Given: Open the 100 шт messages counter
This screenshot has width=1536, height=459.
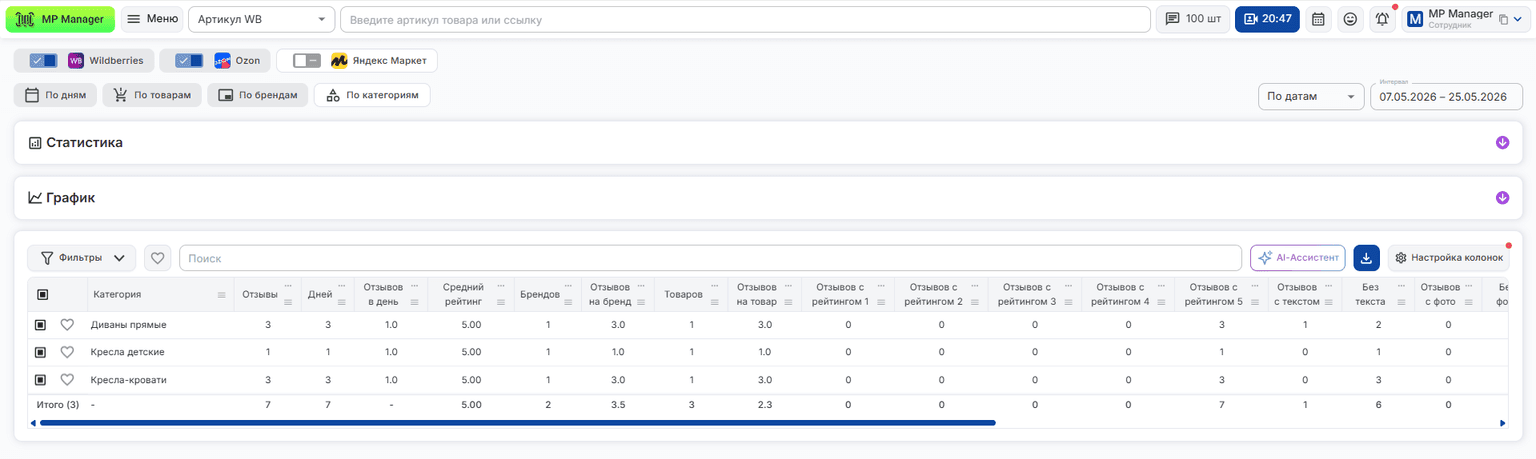Looking at the screenshot, I should click(1193, 19).
